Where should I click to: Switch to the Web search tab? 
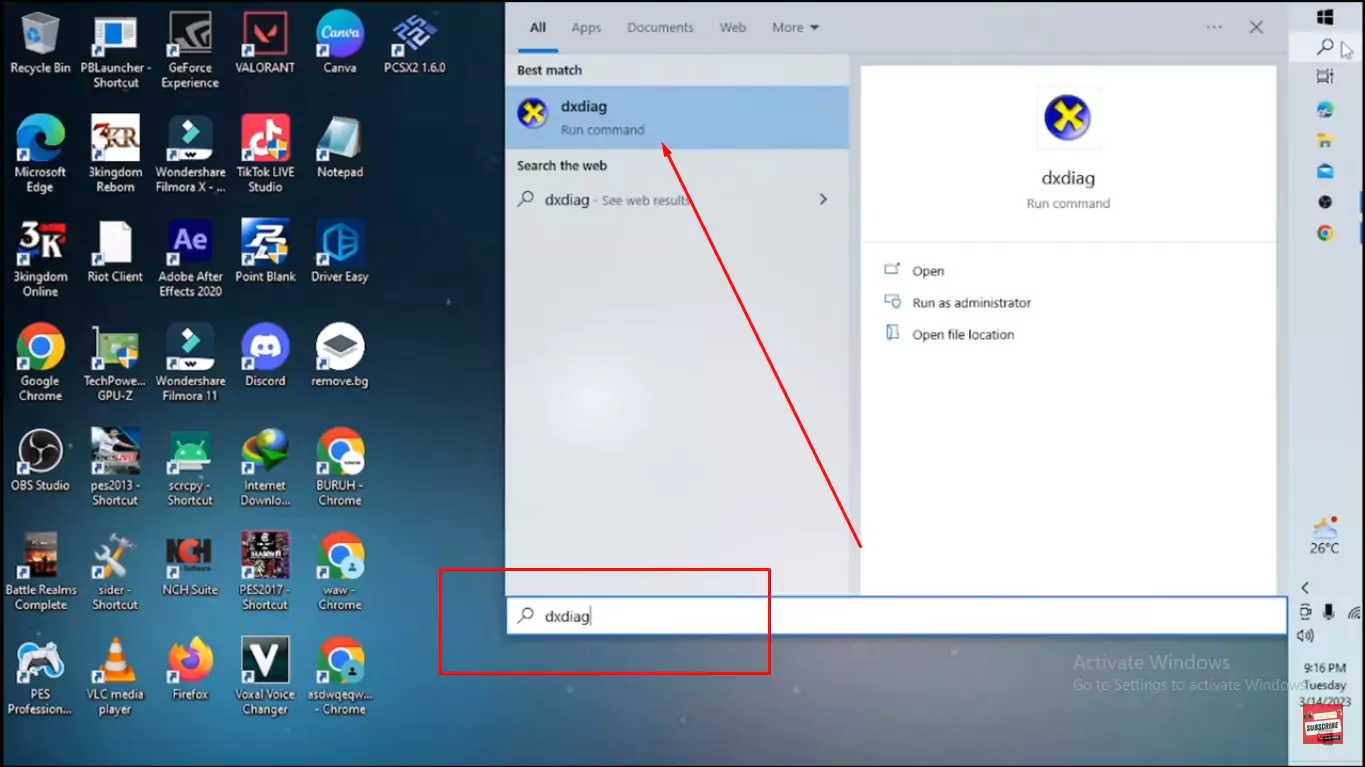pos(733,28)
